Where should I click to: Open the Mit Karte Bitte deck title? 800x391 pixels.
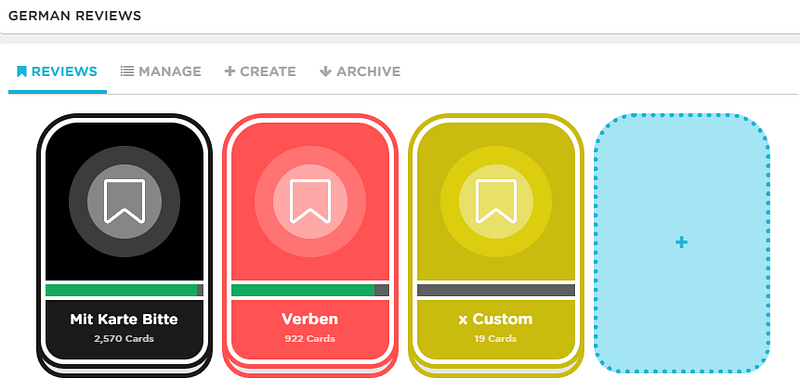click(x=124, y=320)
